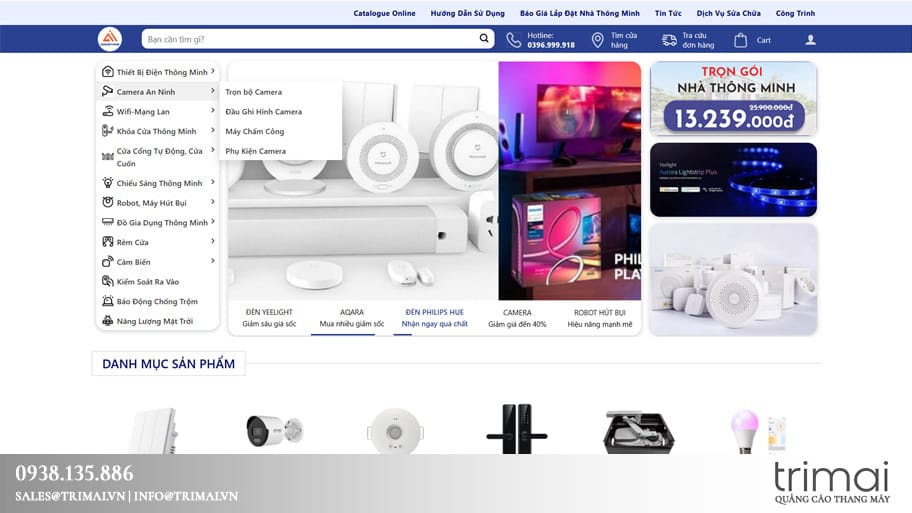The image size is (912, 513).
Task: Expand Cửa Cổng Tự Động submenu arrow
Action: (x=213, y=150)
